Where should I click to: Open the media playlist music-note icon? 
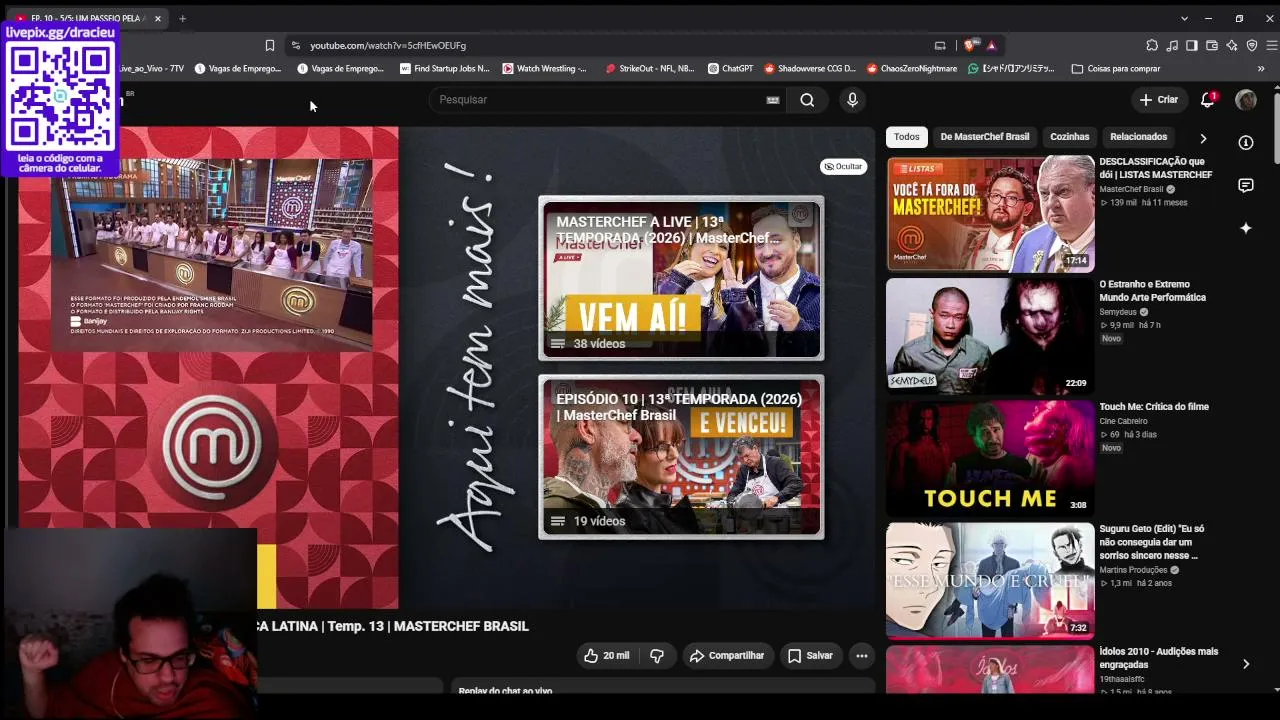pos(1173,45)
